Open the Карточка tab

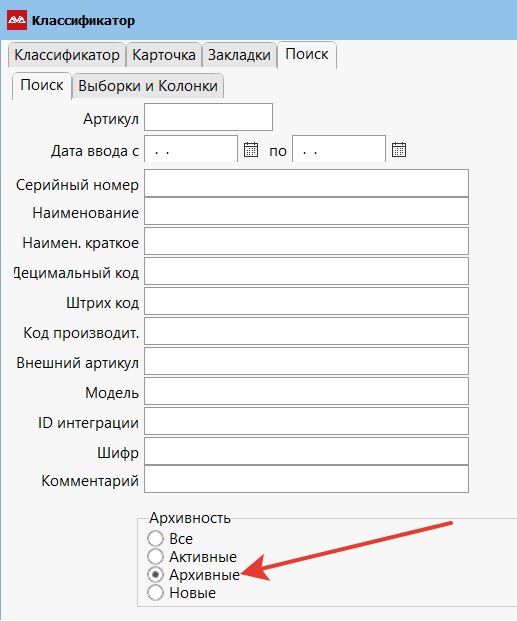(164, 55)
